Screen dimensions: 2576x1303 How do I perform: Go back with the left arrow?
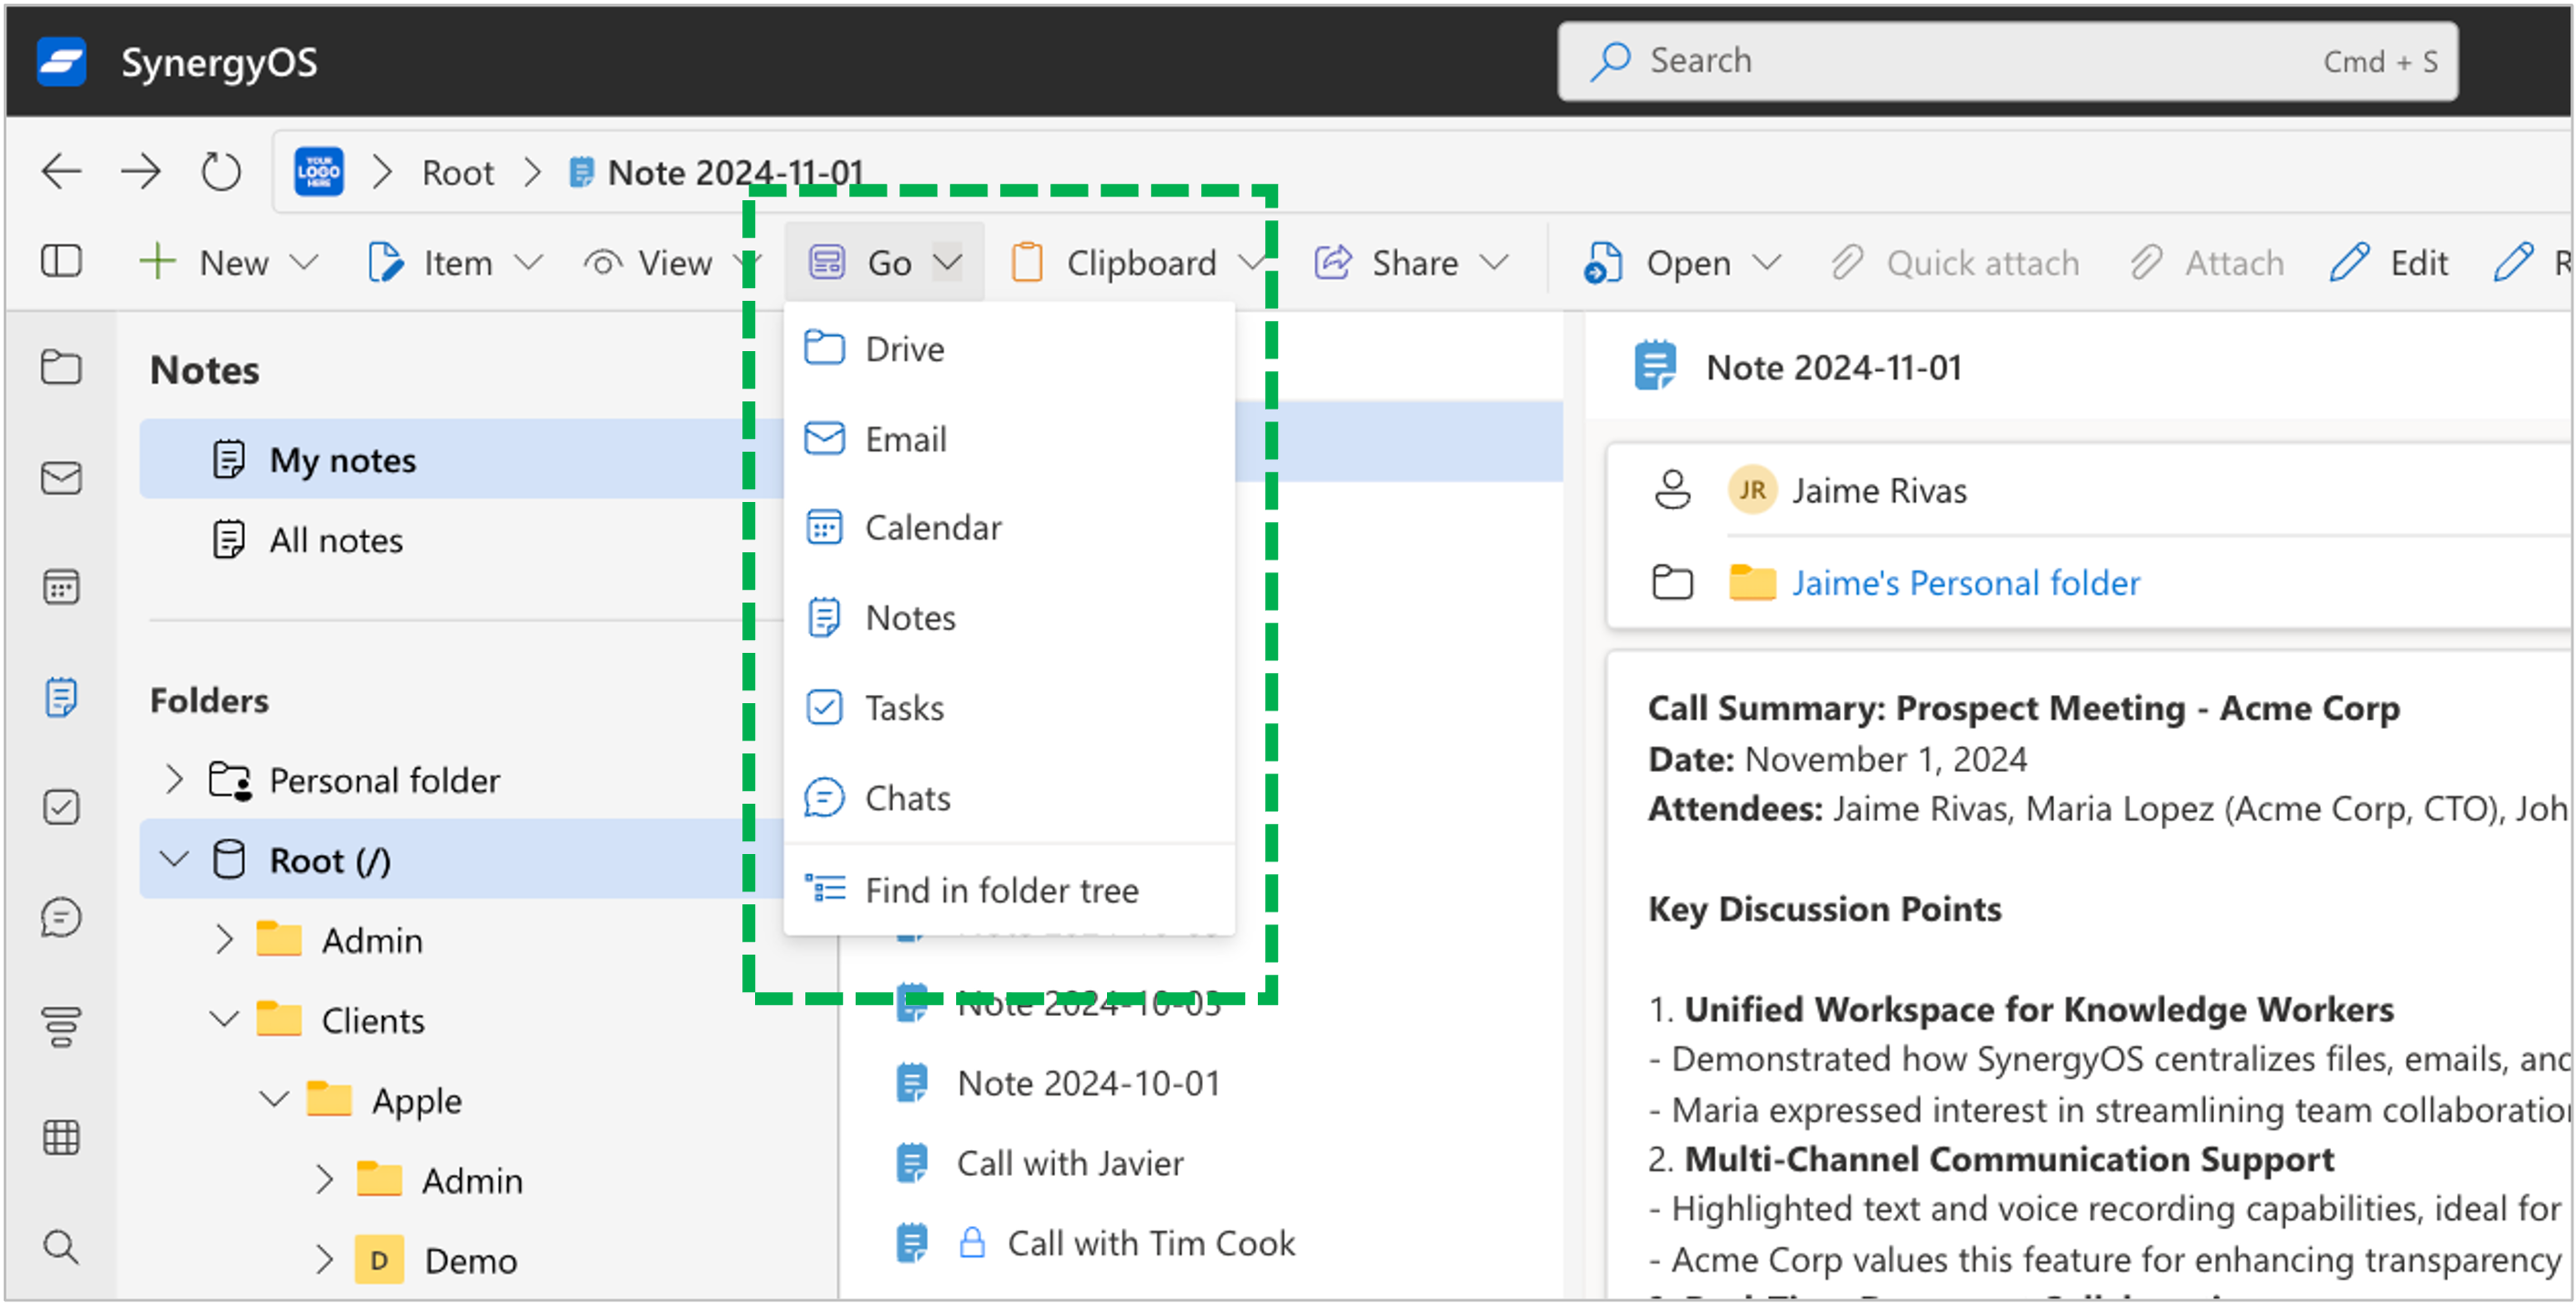61,171
